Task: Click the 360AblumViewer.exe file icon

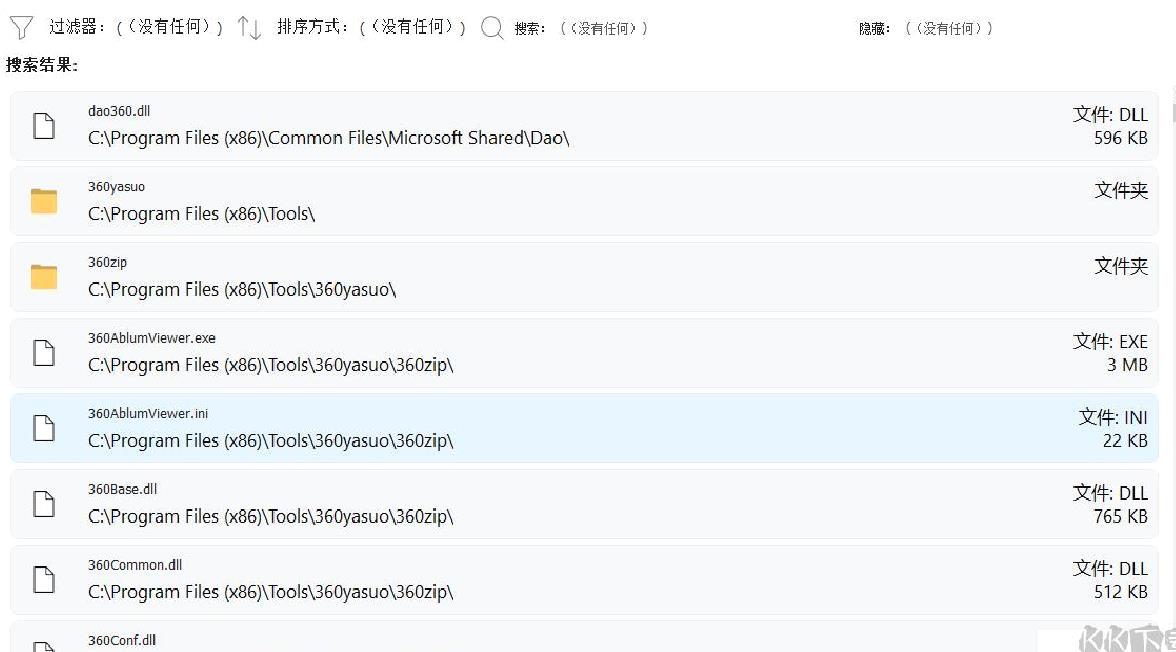Action: click(x=44, y=353)
